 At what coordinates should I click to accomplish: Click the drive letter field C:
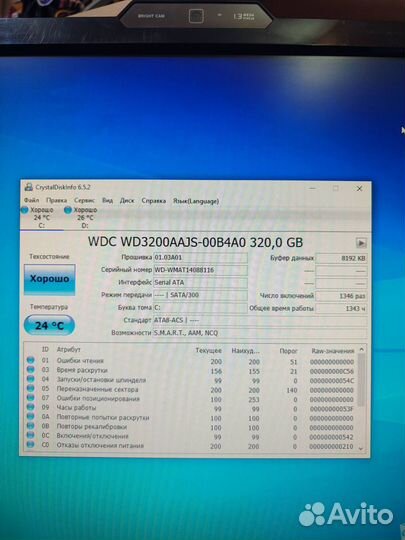pyautogui.click(x=200, y=308)
